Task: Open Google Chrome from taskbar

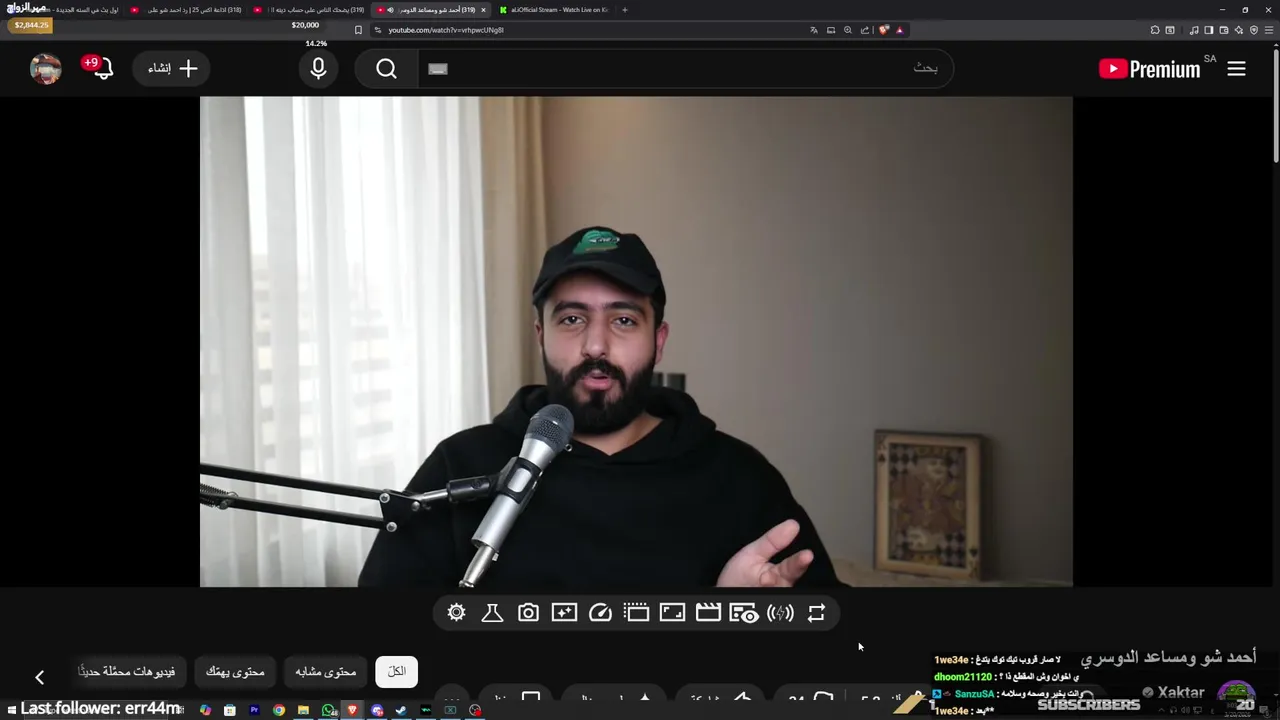Action: [279, 710]
